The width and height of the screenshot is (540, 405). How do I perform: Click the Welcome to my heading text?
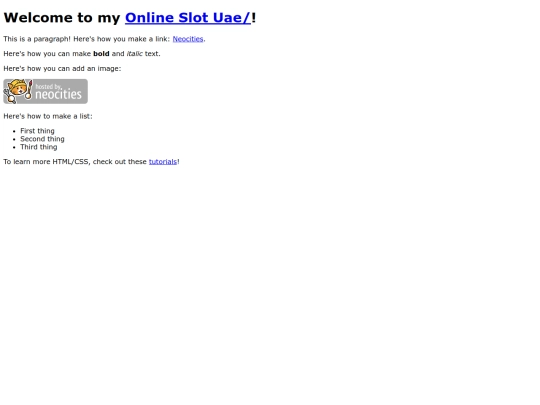point(62,18)
